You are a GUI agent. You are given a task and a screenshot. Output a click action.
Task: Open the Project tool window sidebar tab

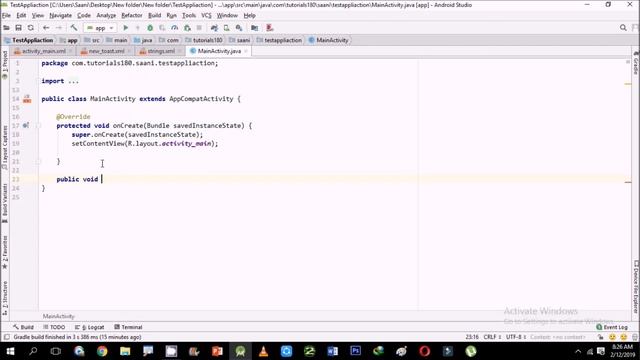(5, 65)
